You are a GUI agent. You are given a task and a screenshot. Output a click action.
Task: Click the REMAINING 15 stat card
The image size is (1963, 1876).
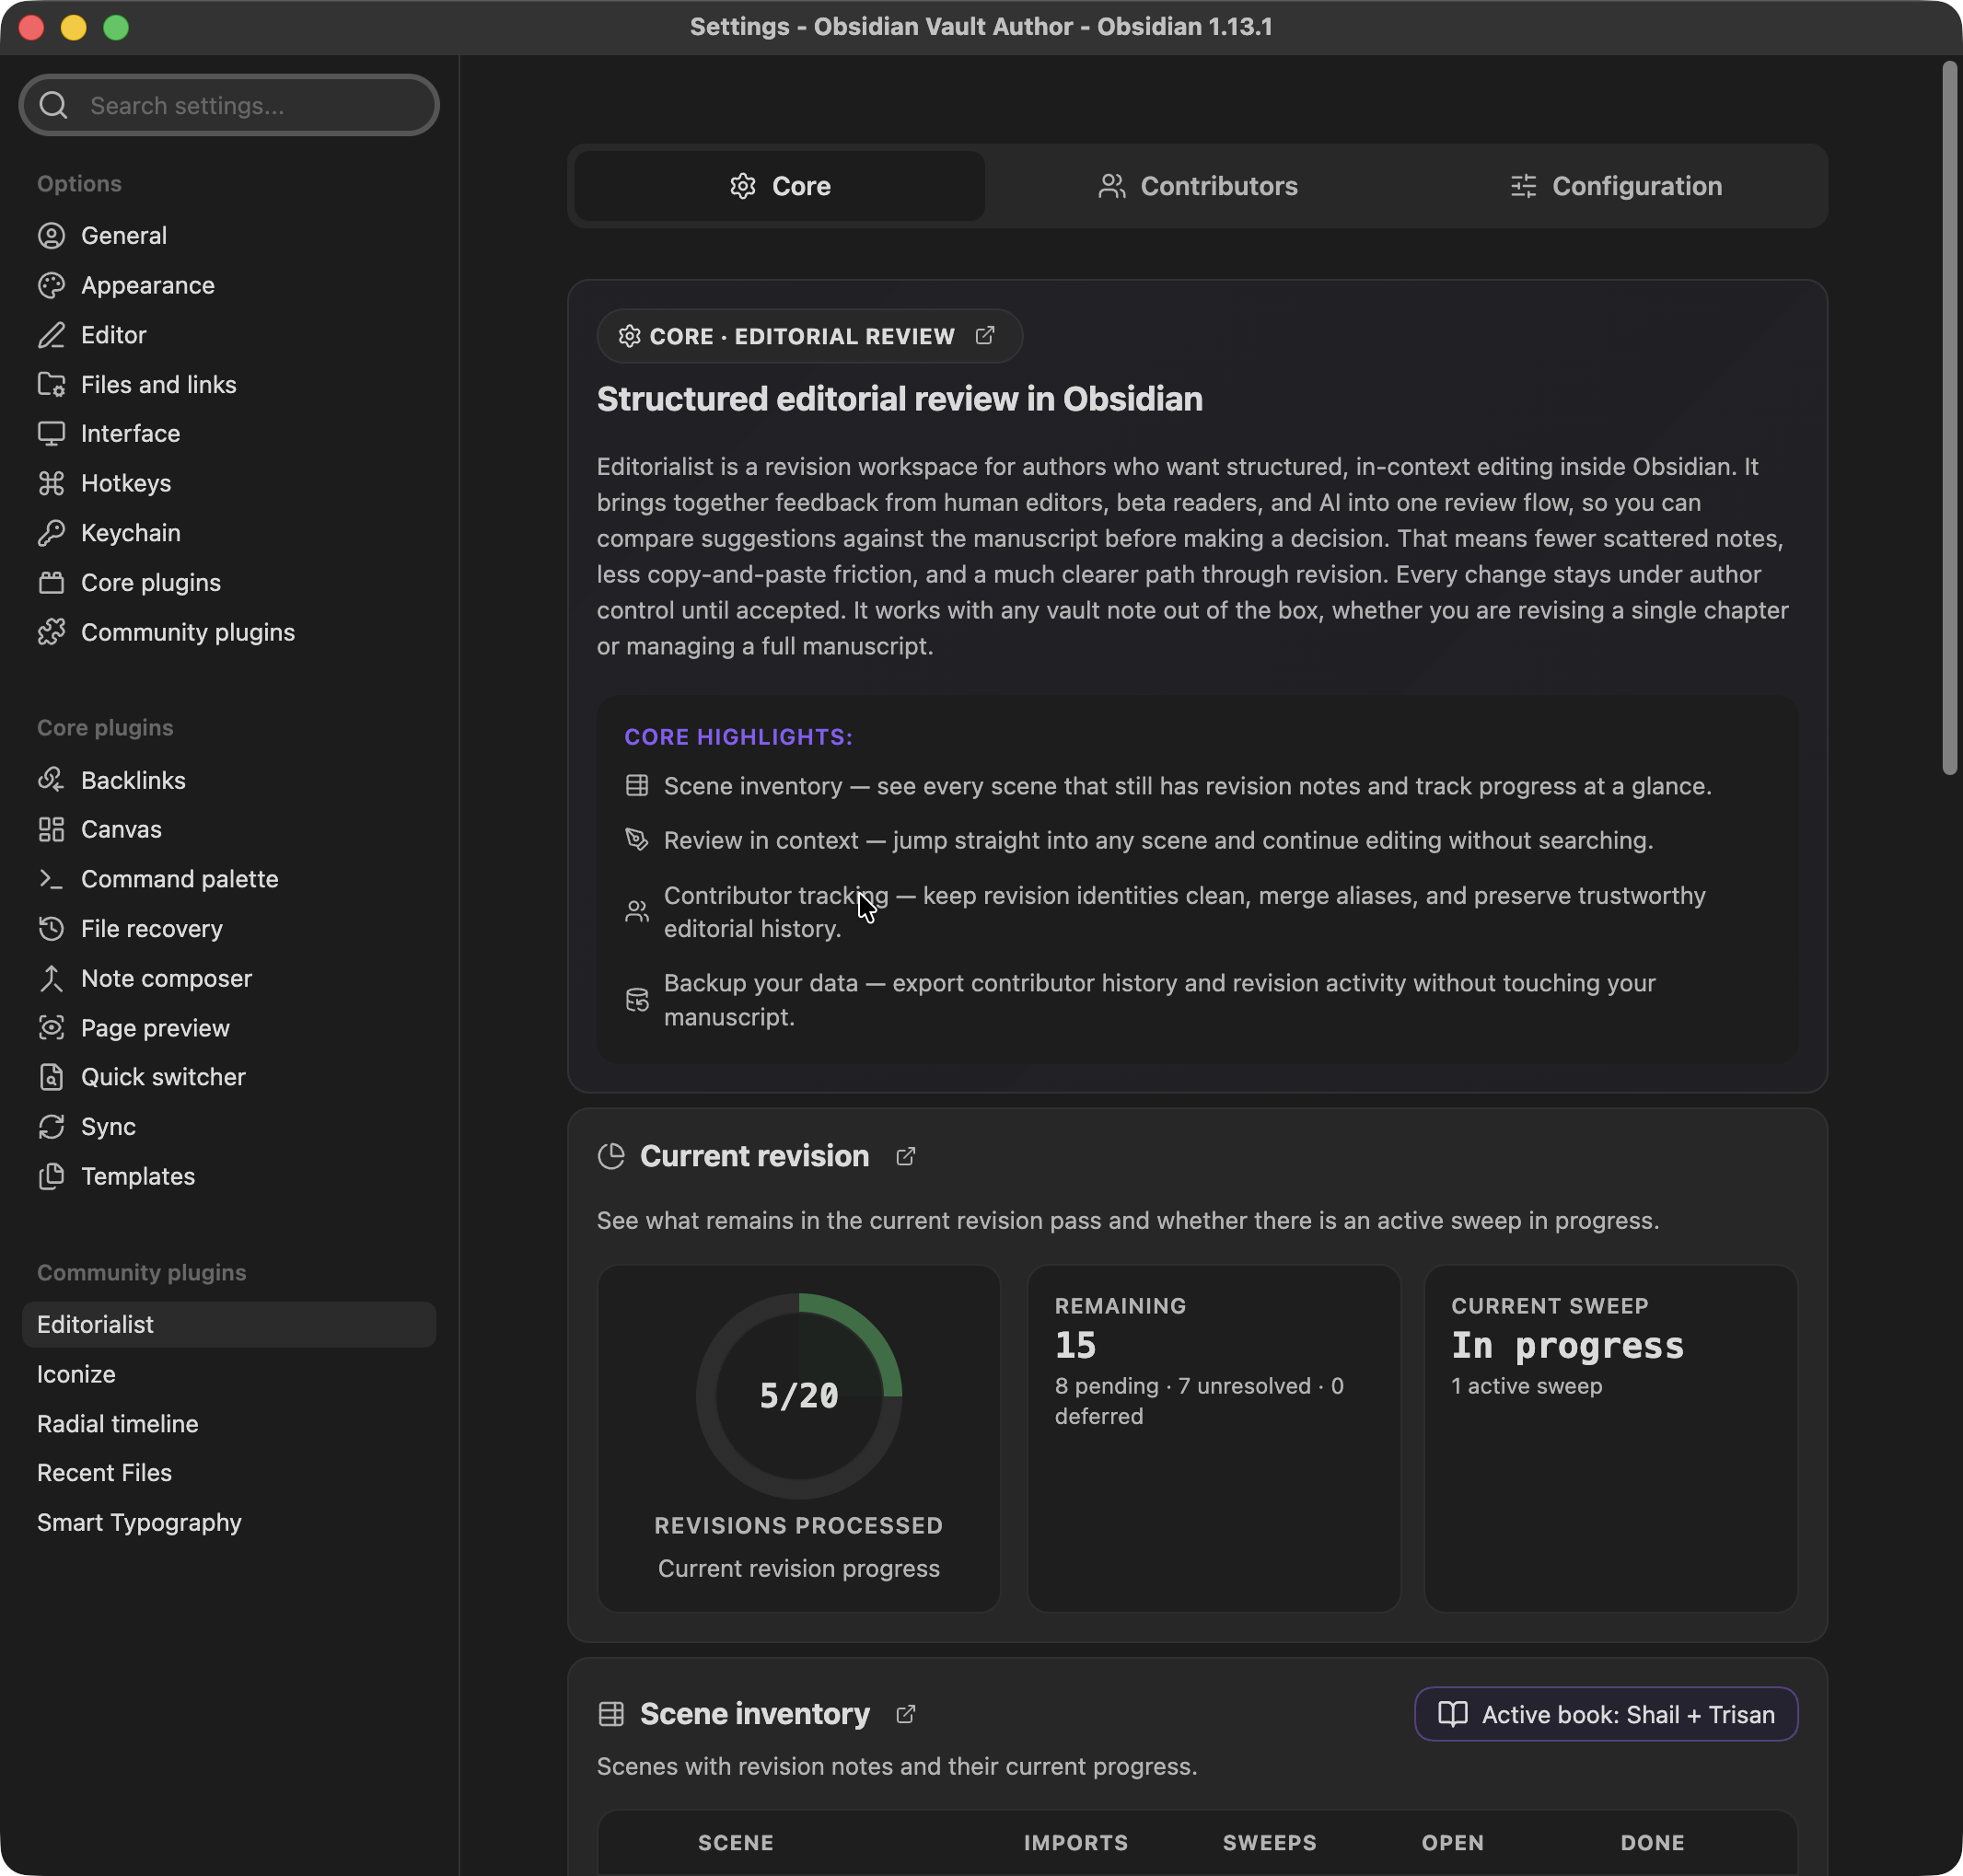pos(1214,1439)
